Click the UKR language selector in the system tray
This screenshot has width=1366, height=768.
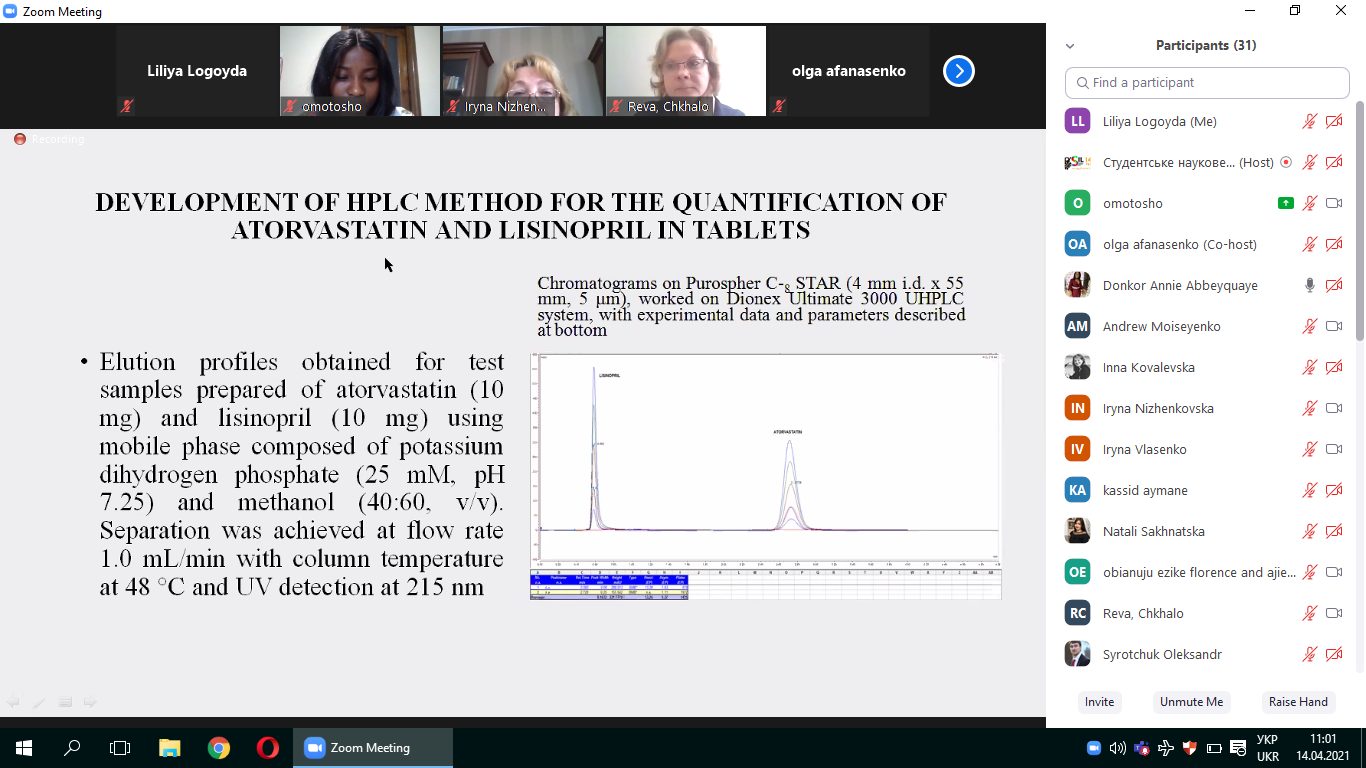tap(1267, 748)
